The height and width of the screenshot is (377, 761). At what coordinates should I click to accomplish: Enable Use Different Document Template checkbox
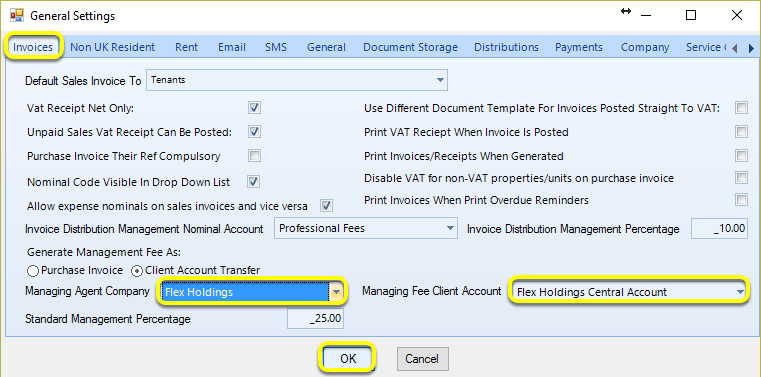point(741,108)
